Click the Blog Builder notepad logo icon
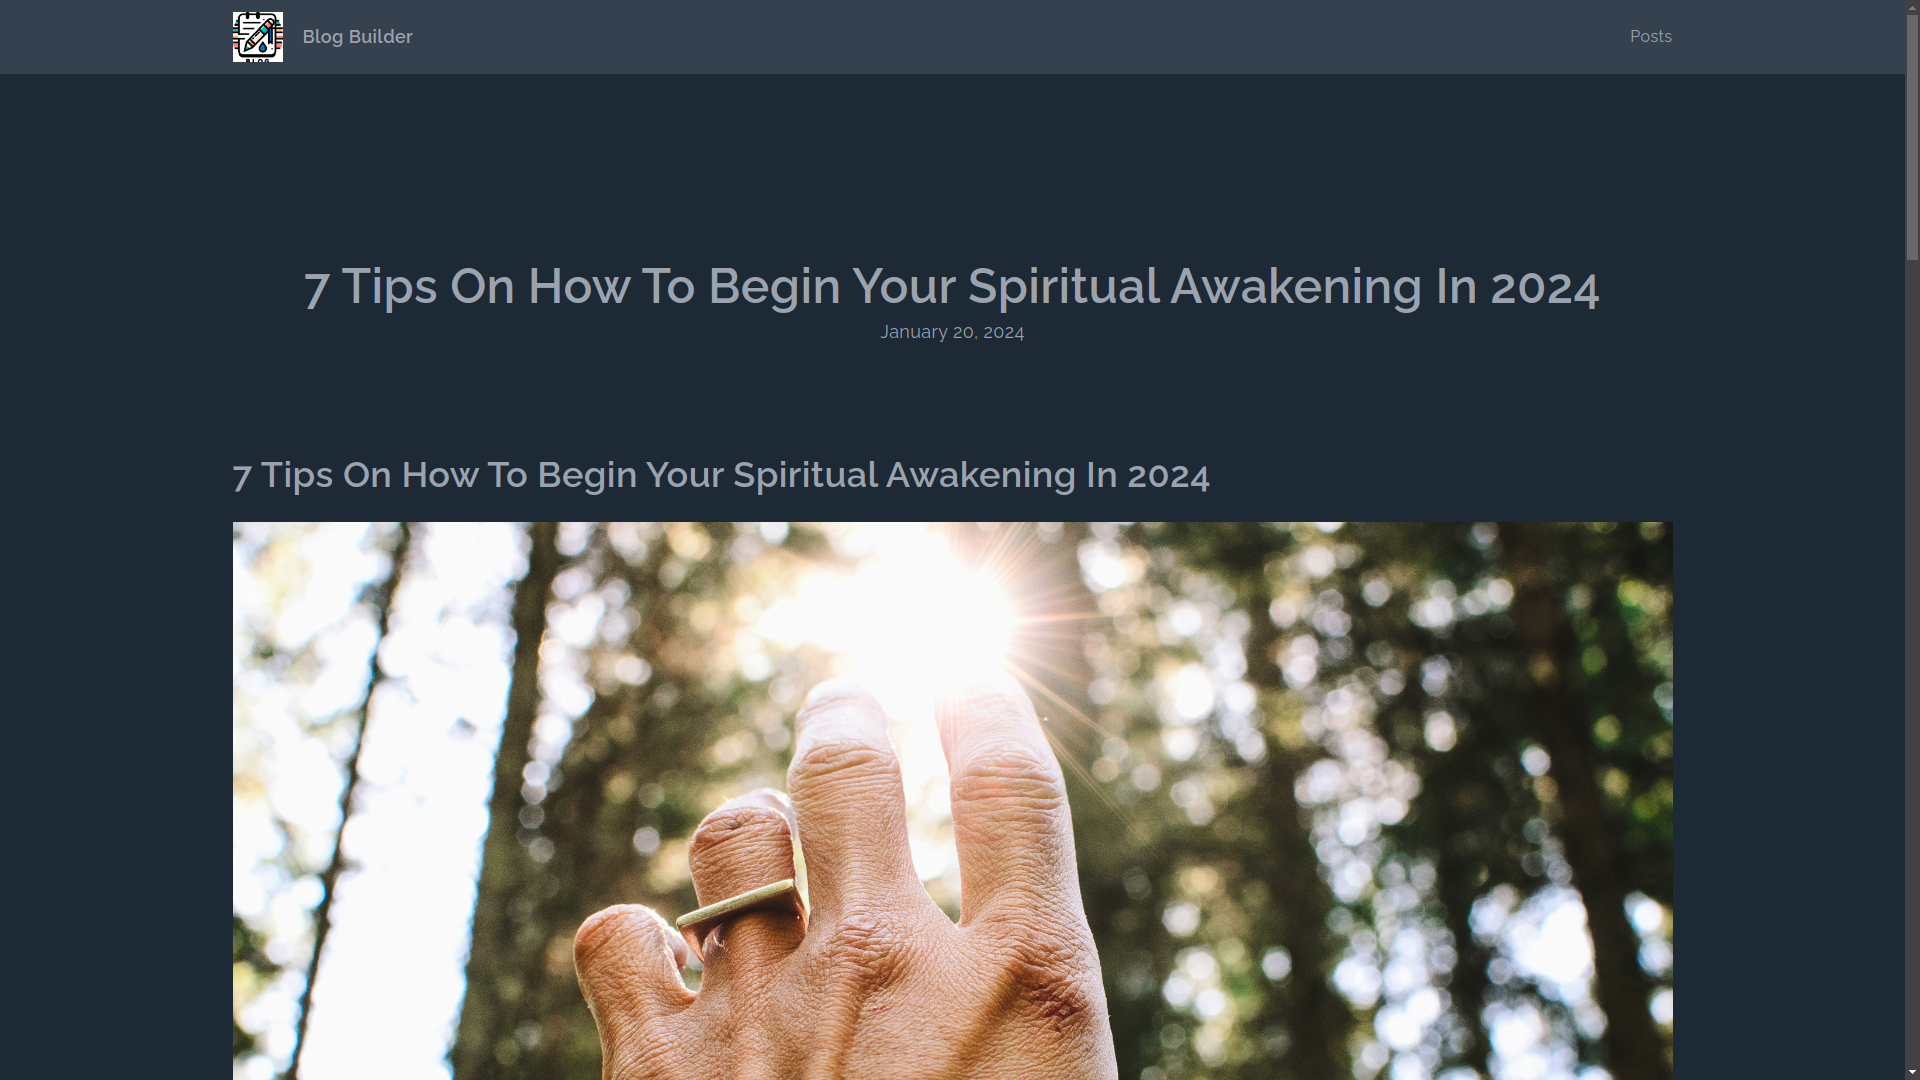 257,37
